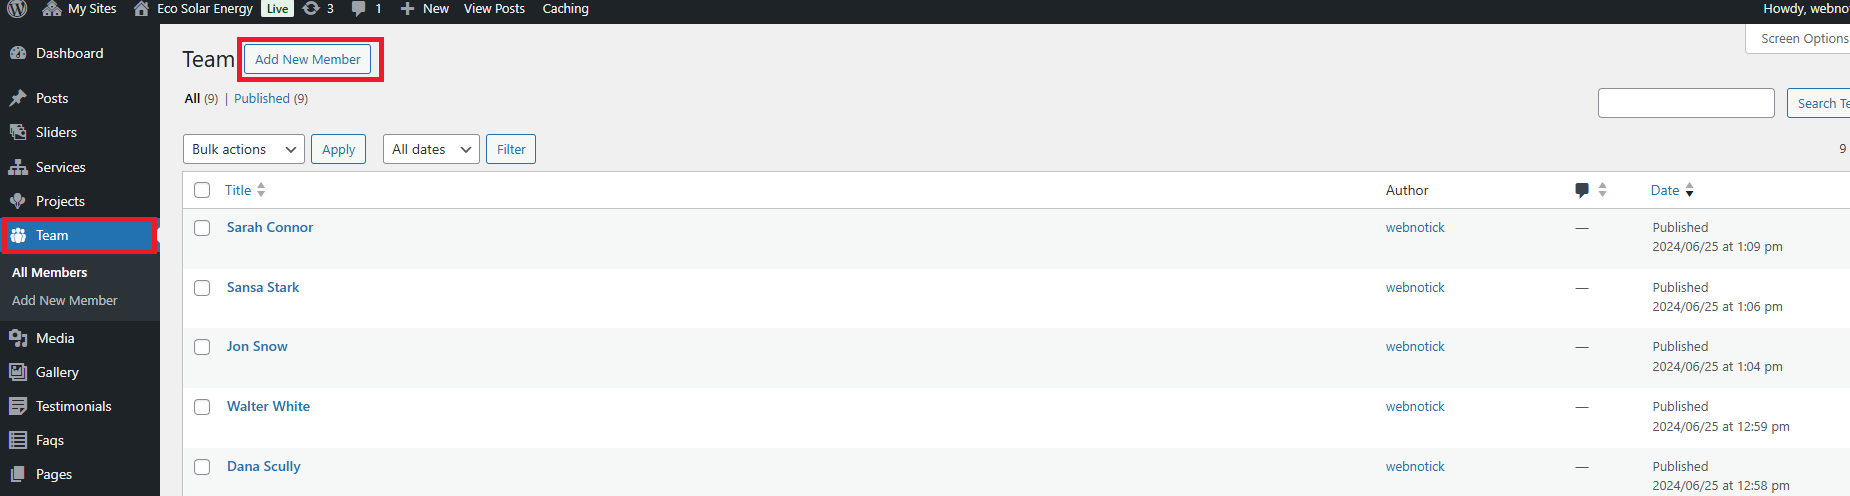The image size is (1850, 496).
Task: Open the Walter White member link
Action: [x=268, y=406]
